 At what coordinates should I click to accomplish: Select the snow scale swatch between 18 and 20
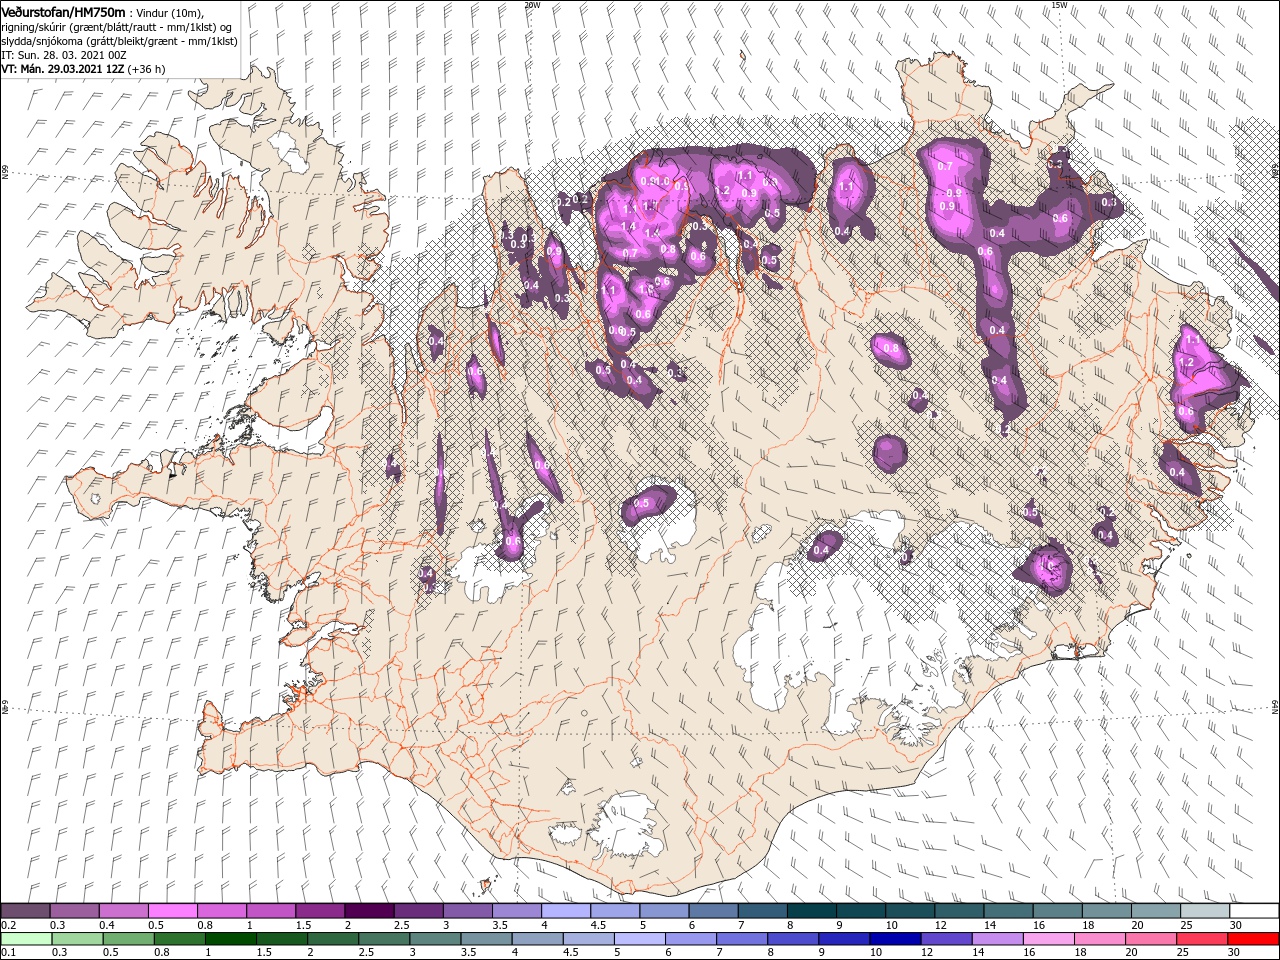(1107, 911)
